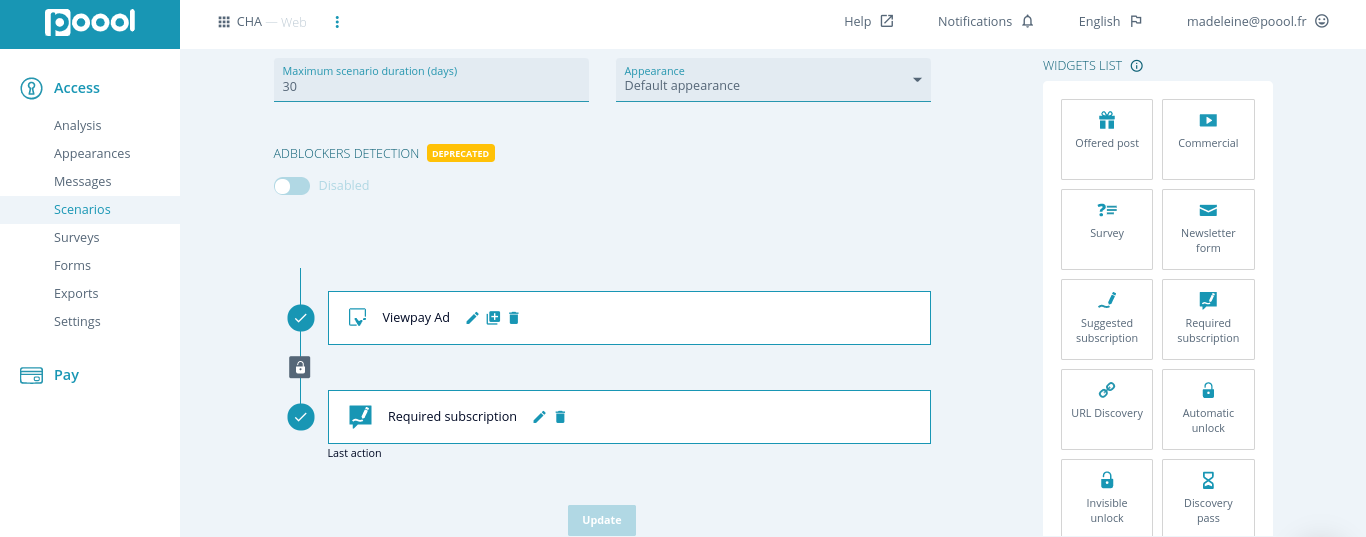Add the URL Discovery widget
This screenshot has height=537, width=1366.
pos(1107,409)
